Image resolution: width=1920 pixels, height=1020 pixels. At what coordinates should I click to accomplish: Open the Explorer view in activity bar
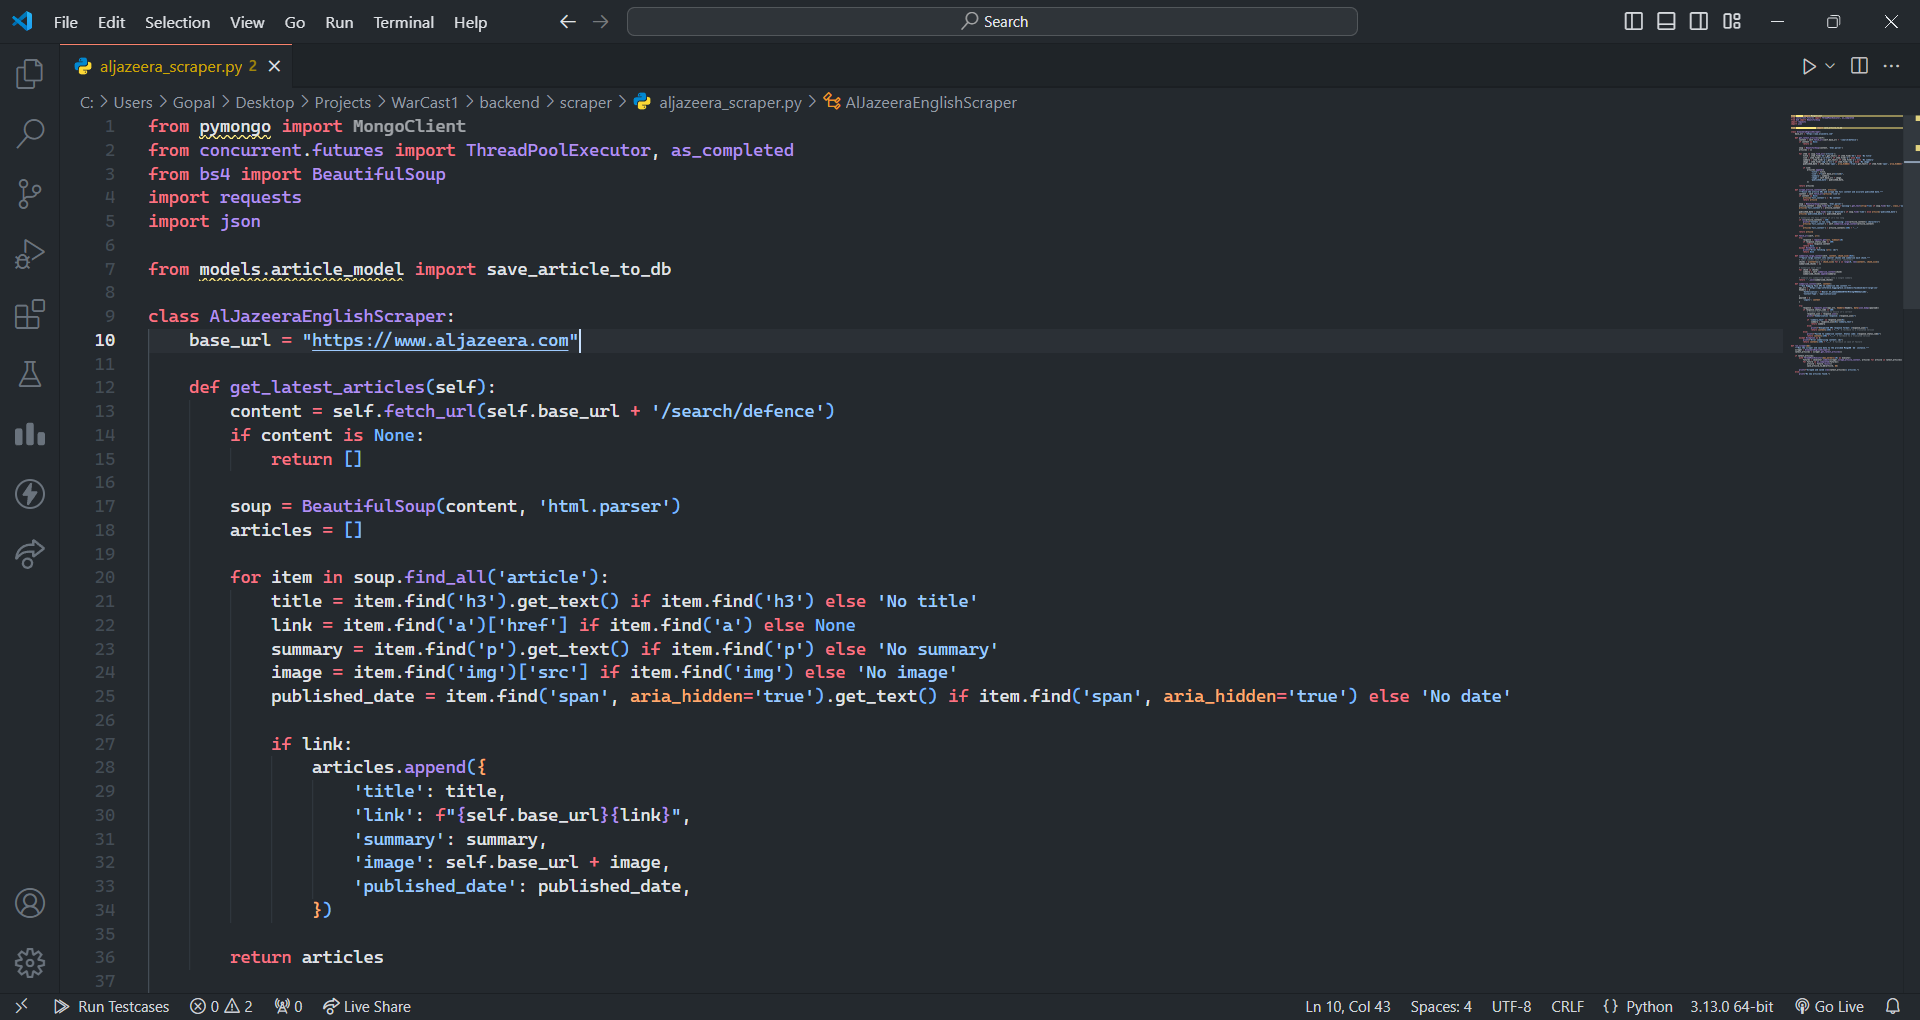click(x=30, y=73)
